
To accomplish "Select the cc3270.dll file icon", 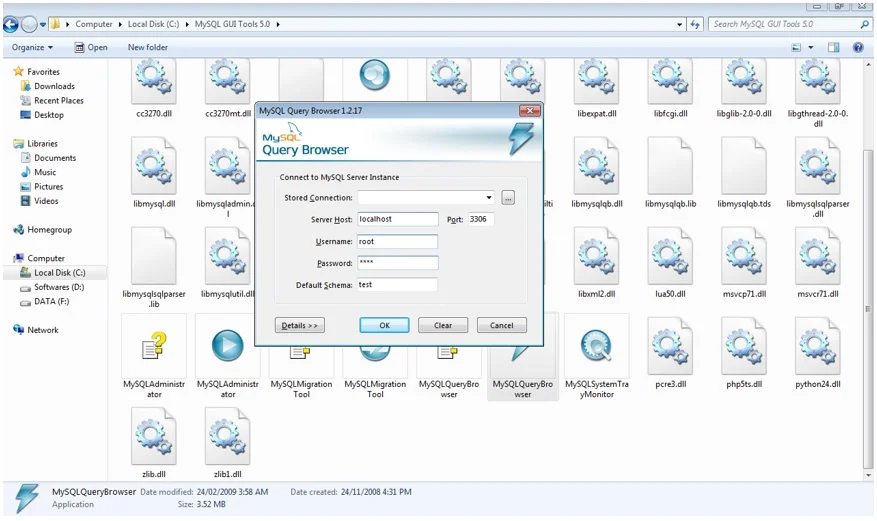I will click(x=154, y=83).
